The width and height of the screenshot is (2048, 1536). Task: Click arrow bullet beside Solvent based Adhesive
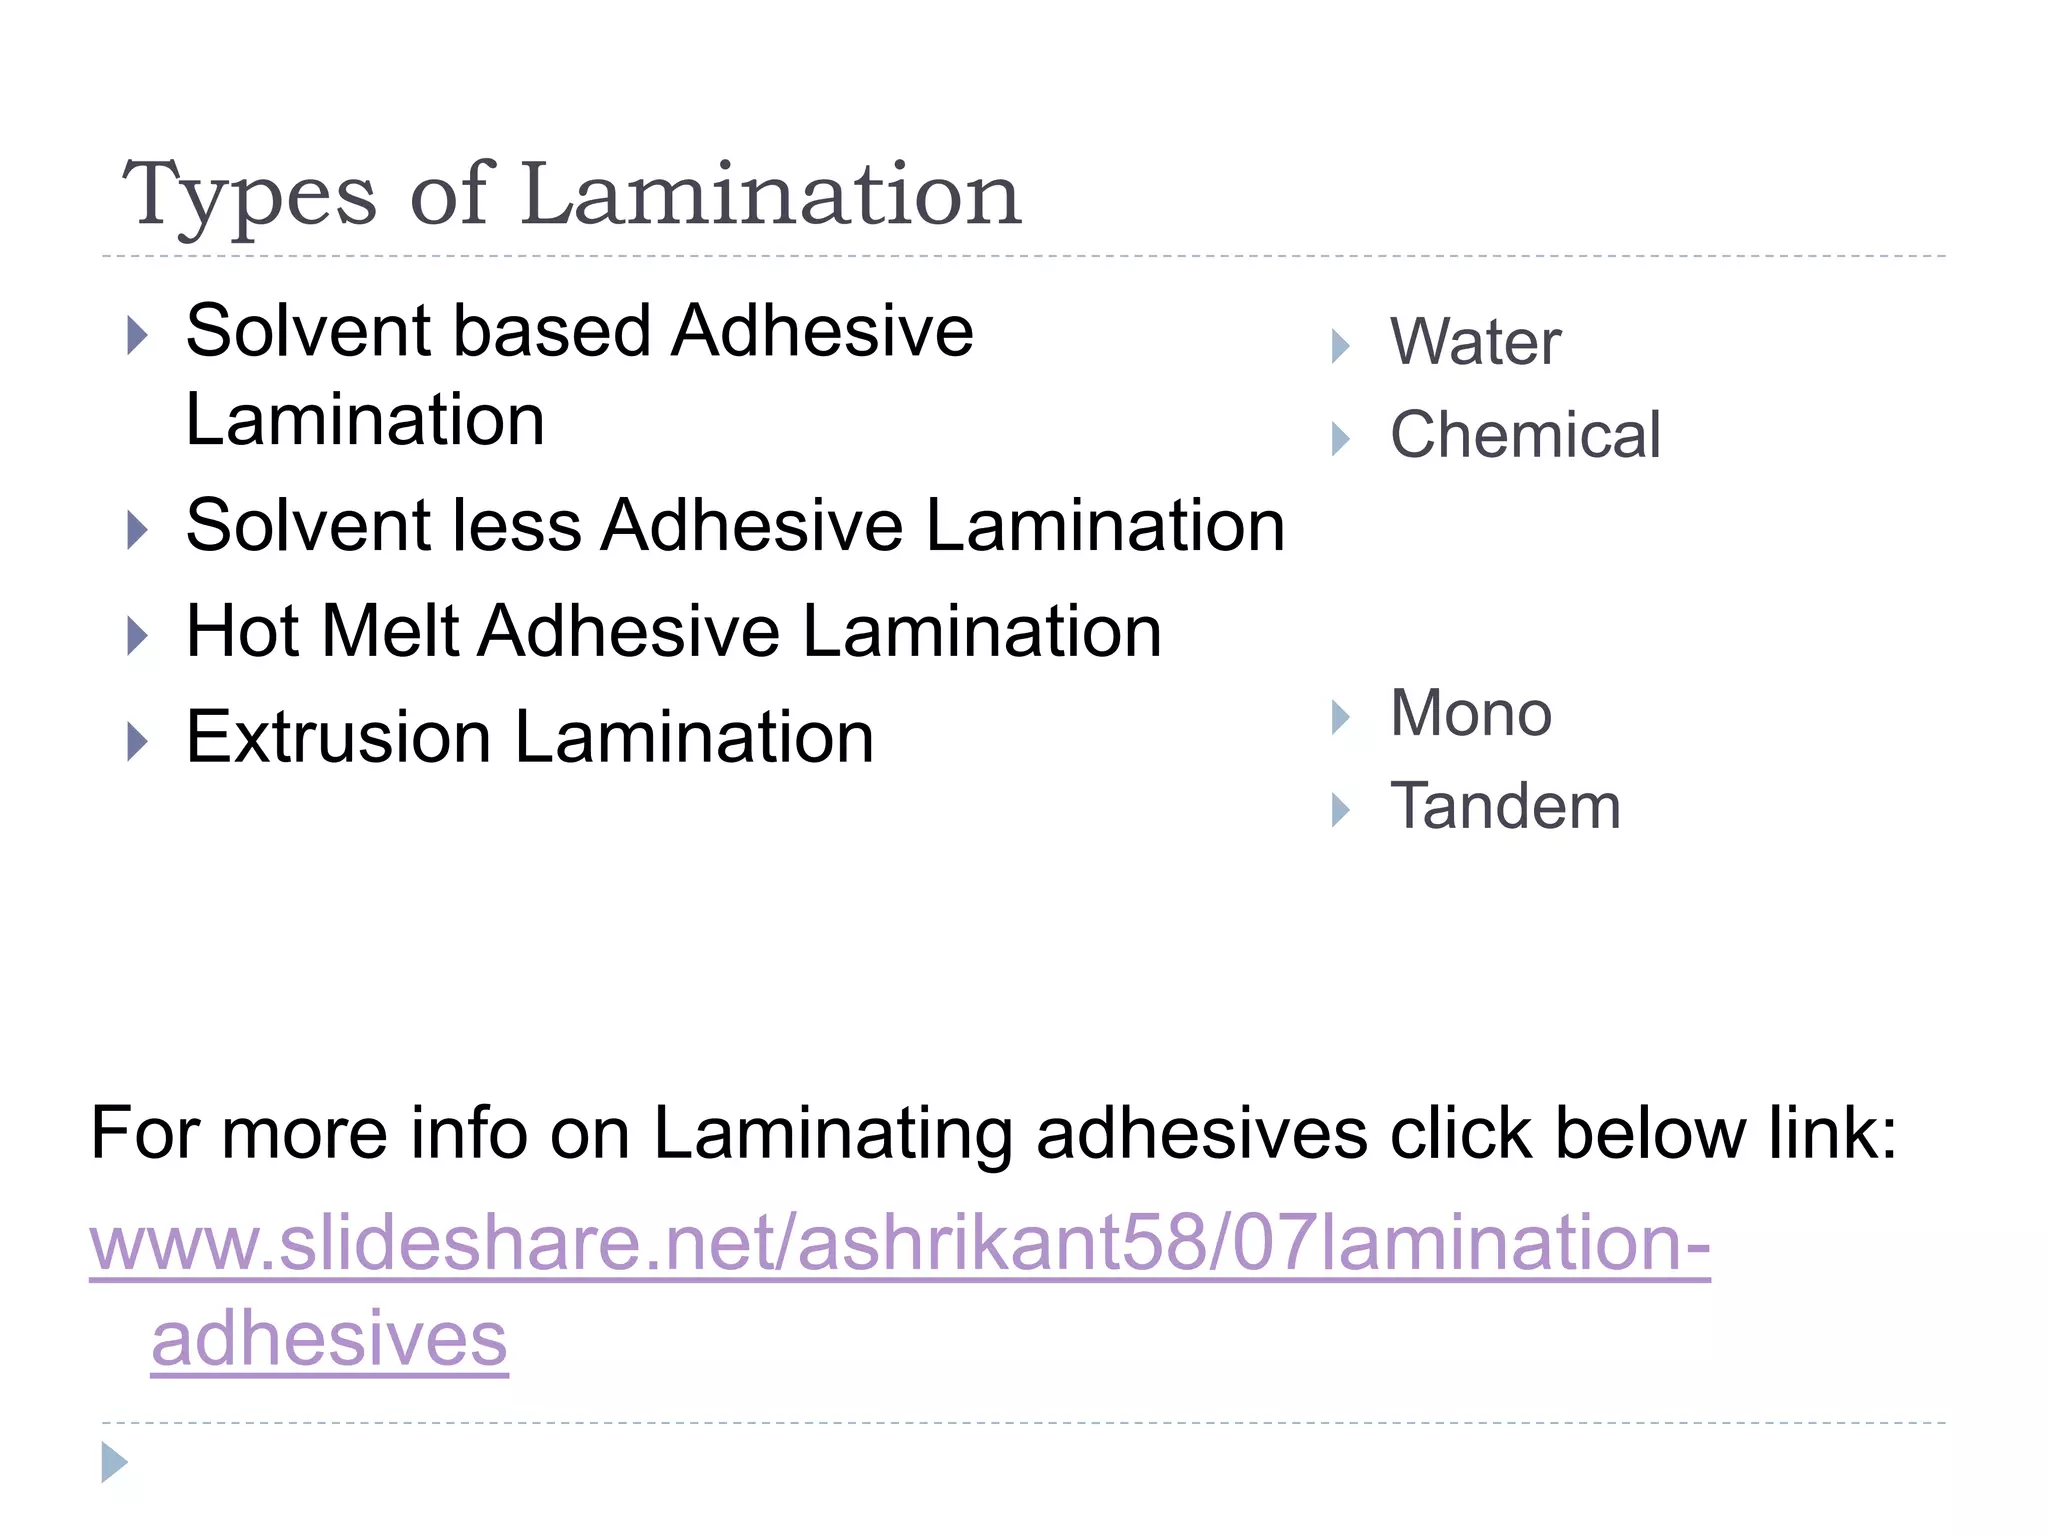pos(138,336)
